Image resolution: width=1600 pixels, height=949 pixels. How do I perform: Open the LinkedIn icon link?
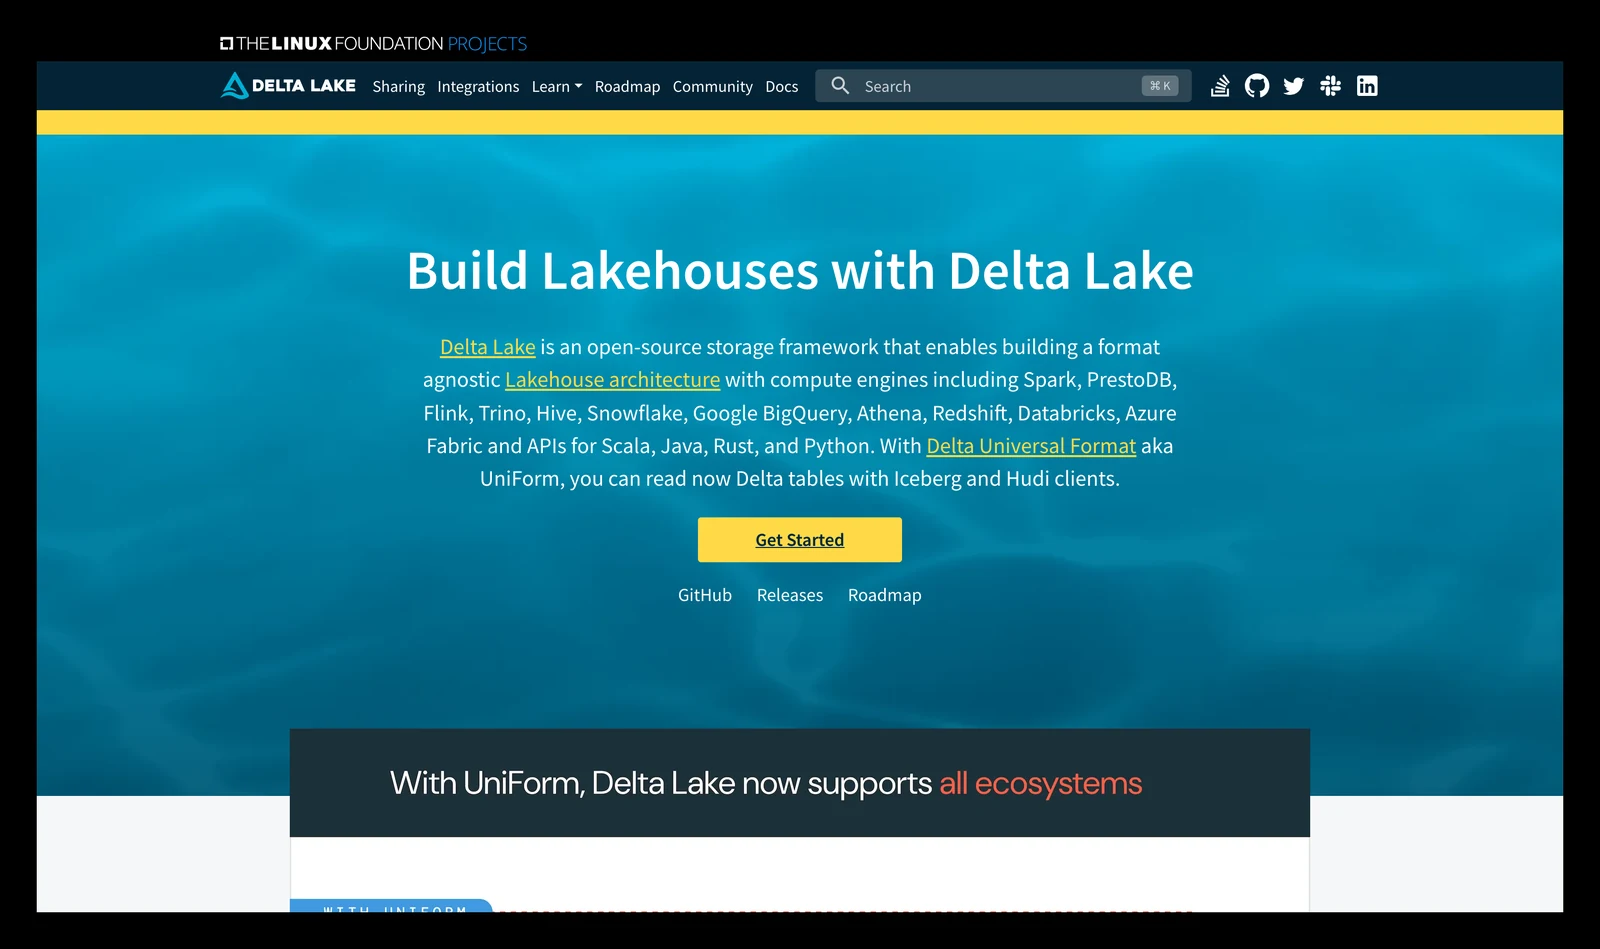pyautogui.click(x=1367, y=86)
